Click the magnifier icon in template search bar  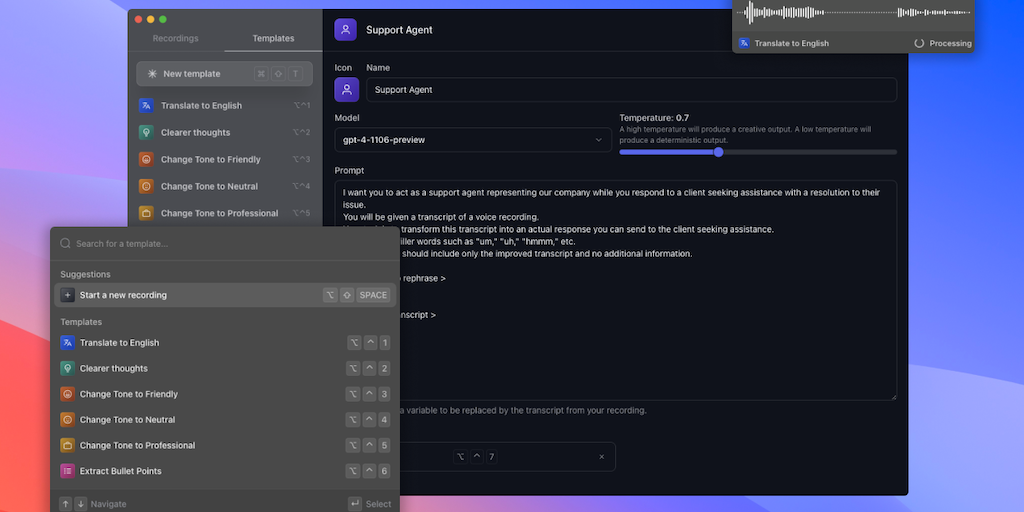[65, 243]
